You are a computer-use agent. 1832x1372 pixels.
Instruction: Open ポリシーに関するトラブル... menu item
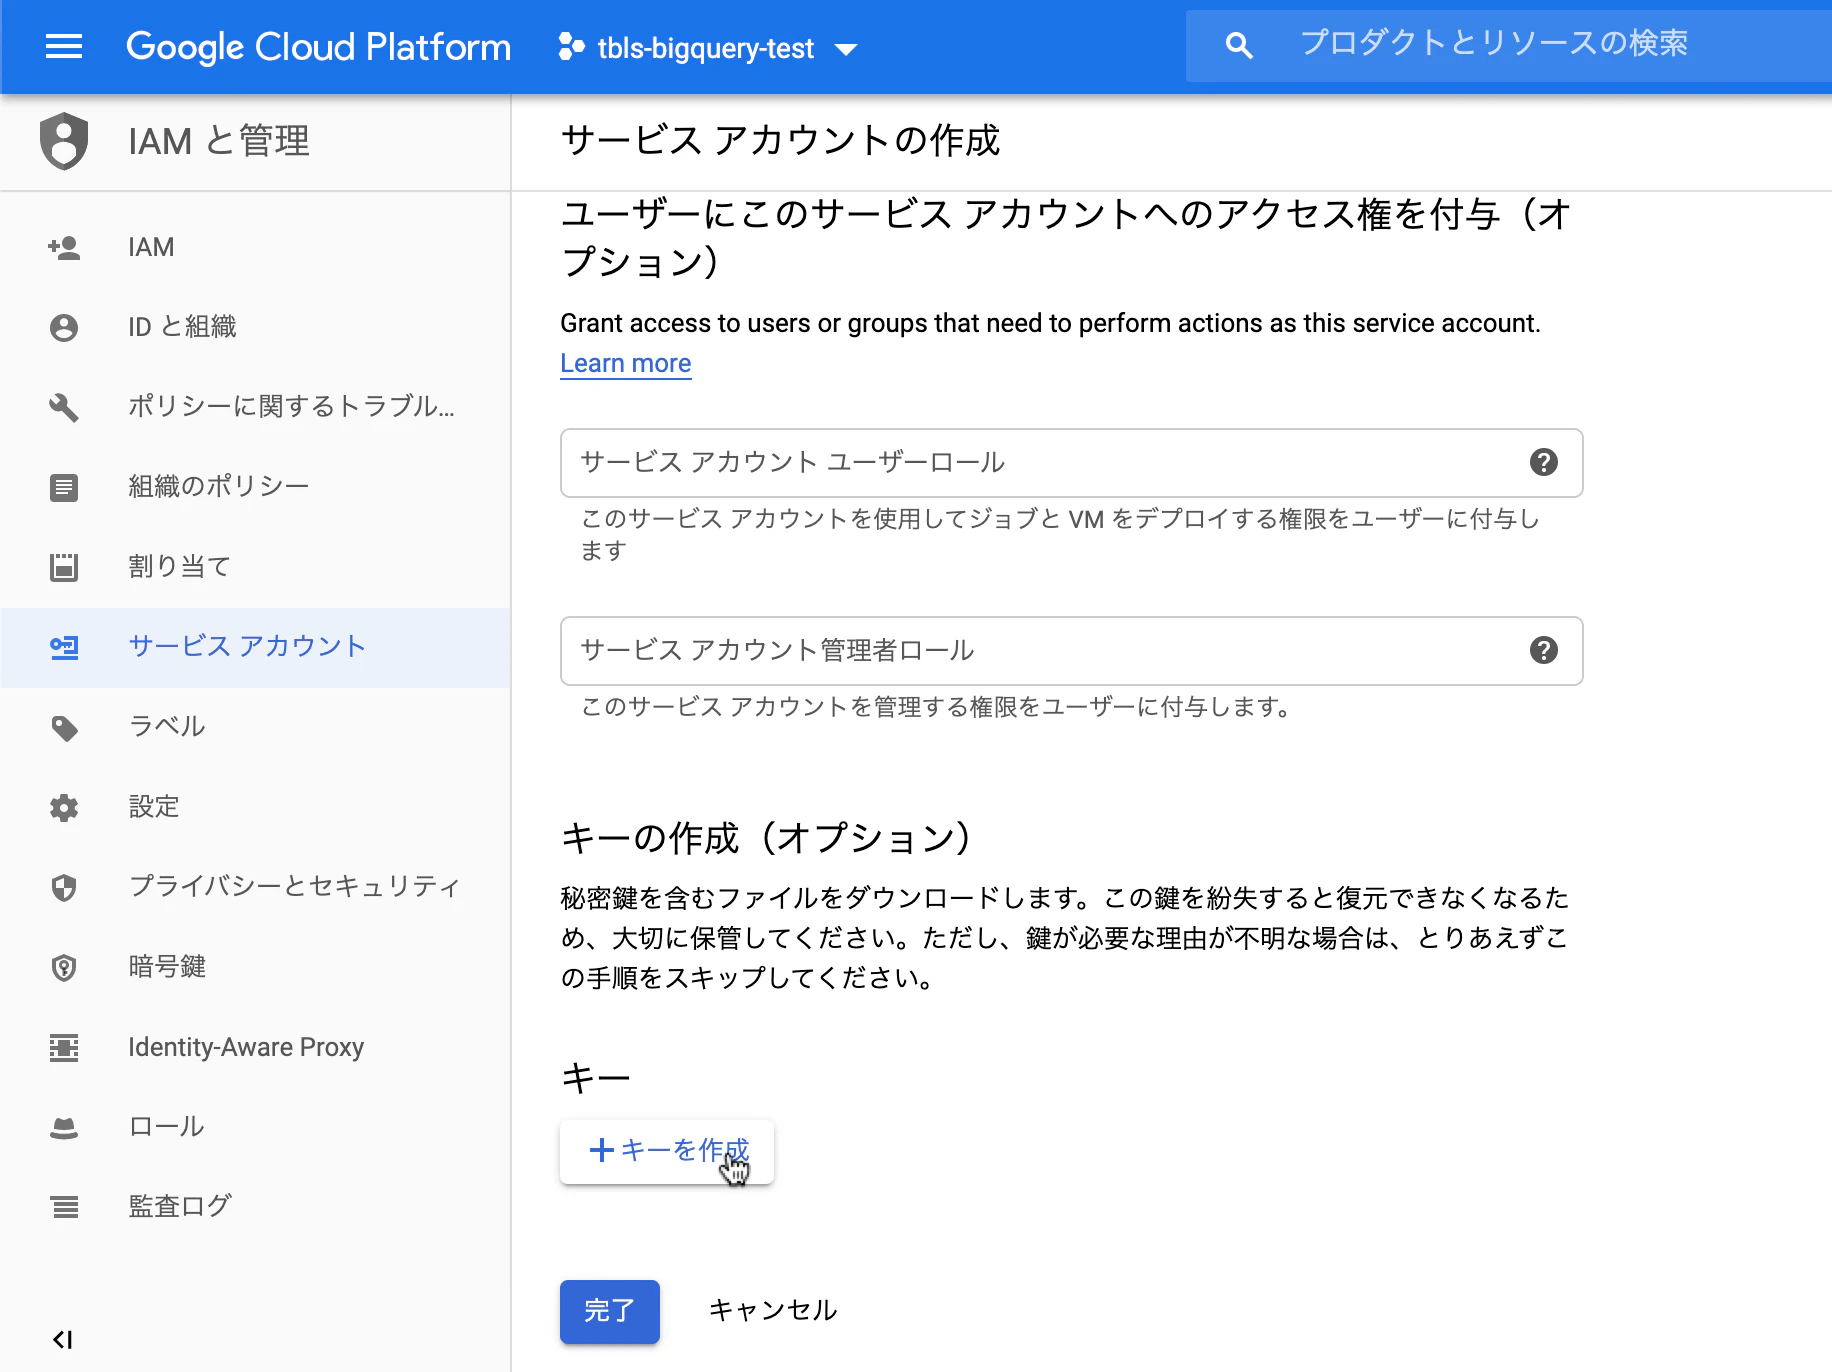click(x=256, y=407)
